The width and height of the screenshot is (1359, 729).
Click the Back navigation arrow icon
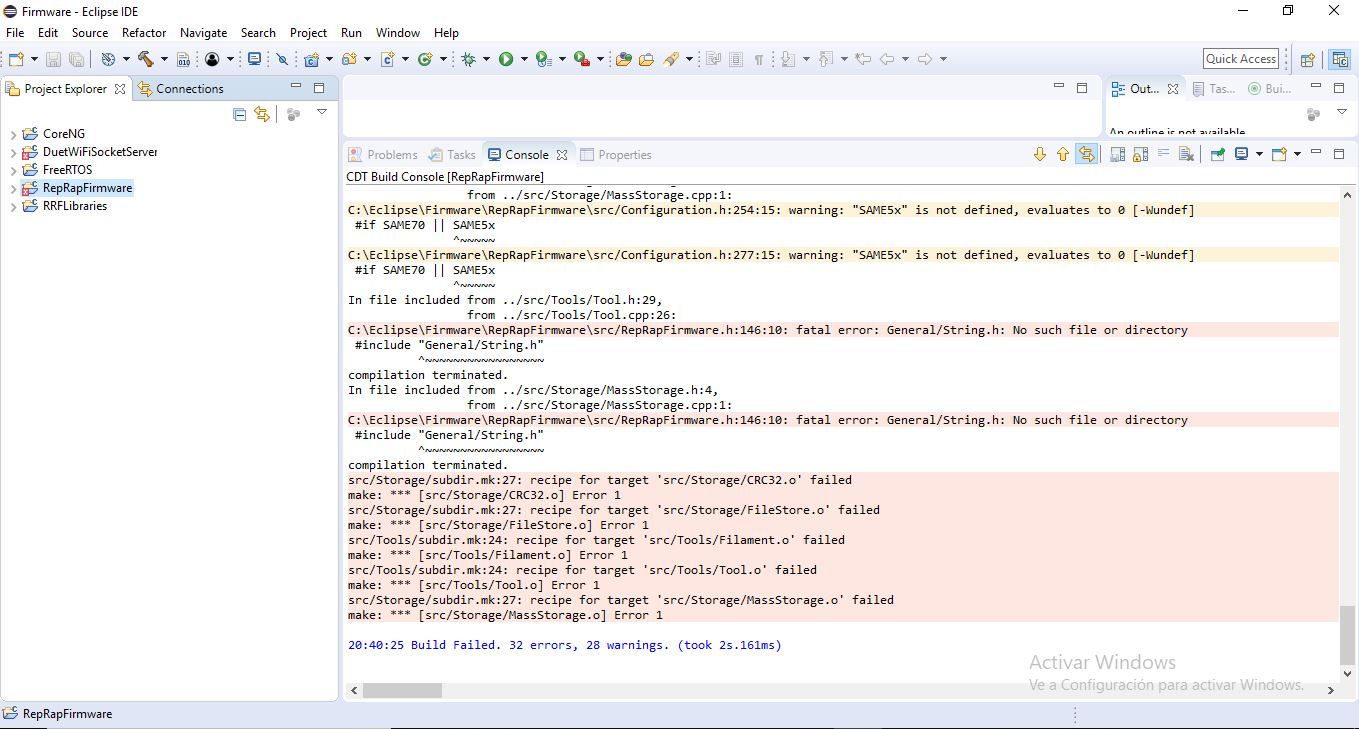(x=886, y=59)
